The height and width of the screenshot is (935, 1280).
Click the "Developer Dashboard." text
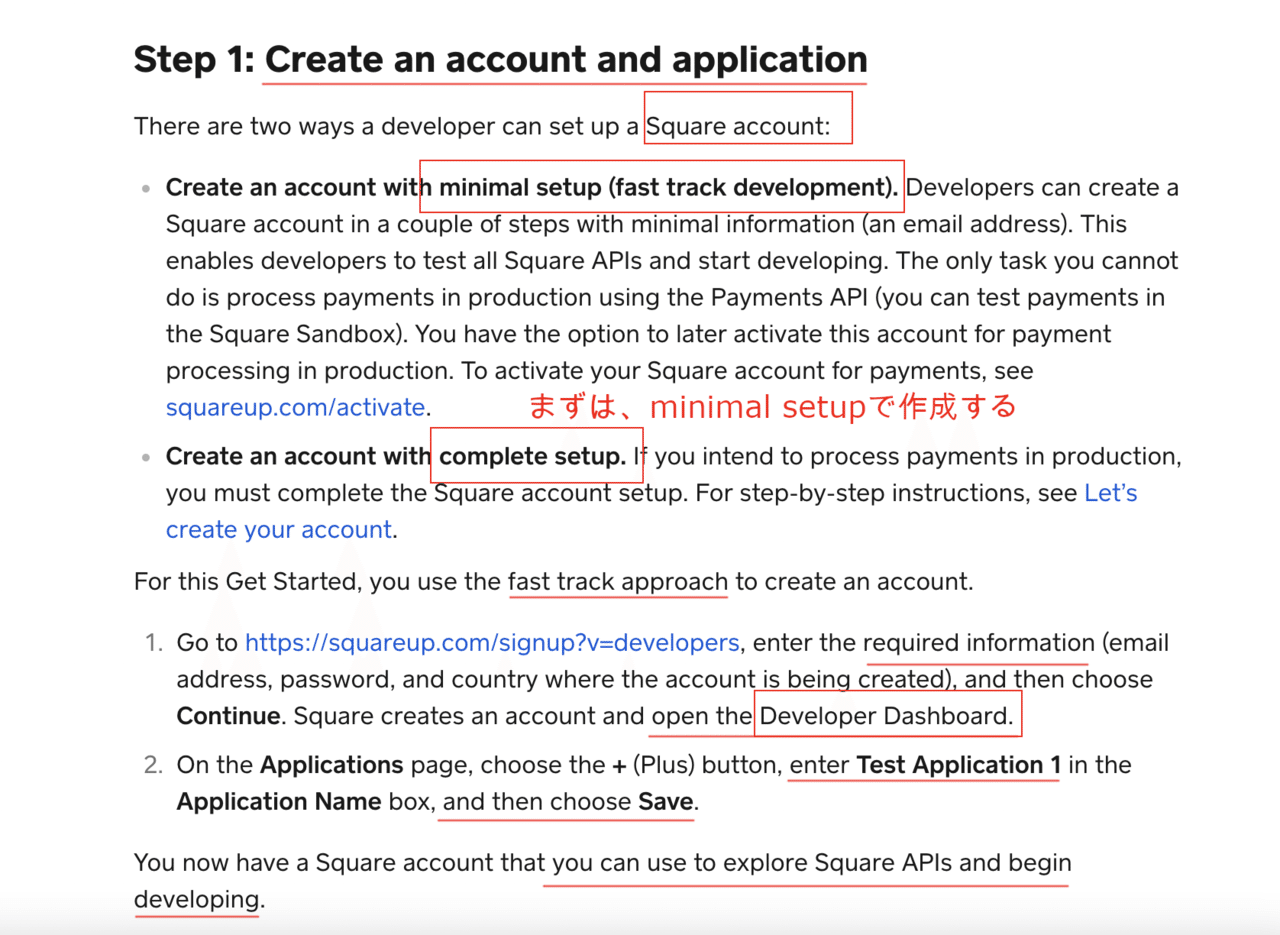[x=886, y=716]
